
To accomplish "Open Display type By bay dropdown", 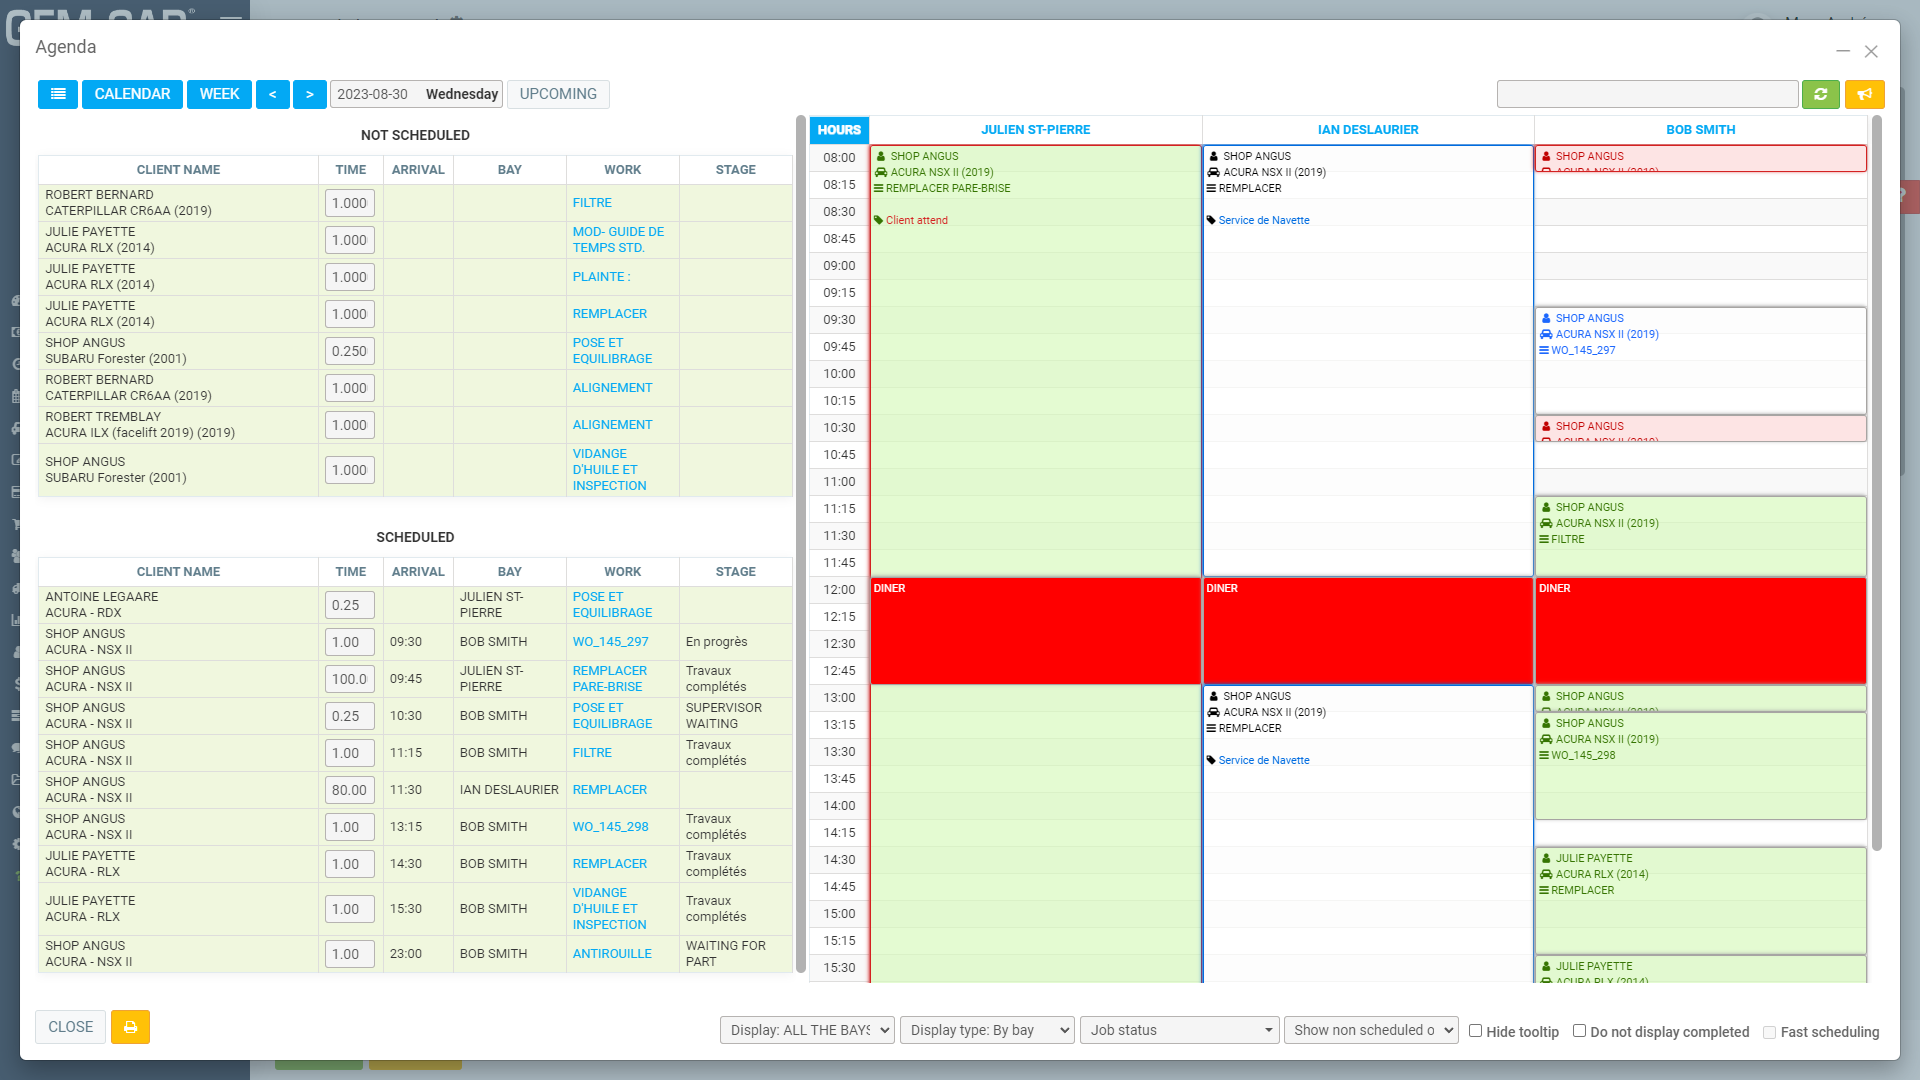I will (987, 1030).
